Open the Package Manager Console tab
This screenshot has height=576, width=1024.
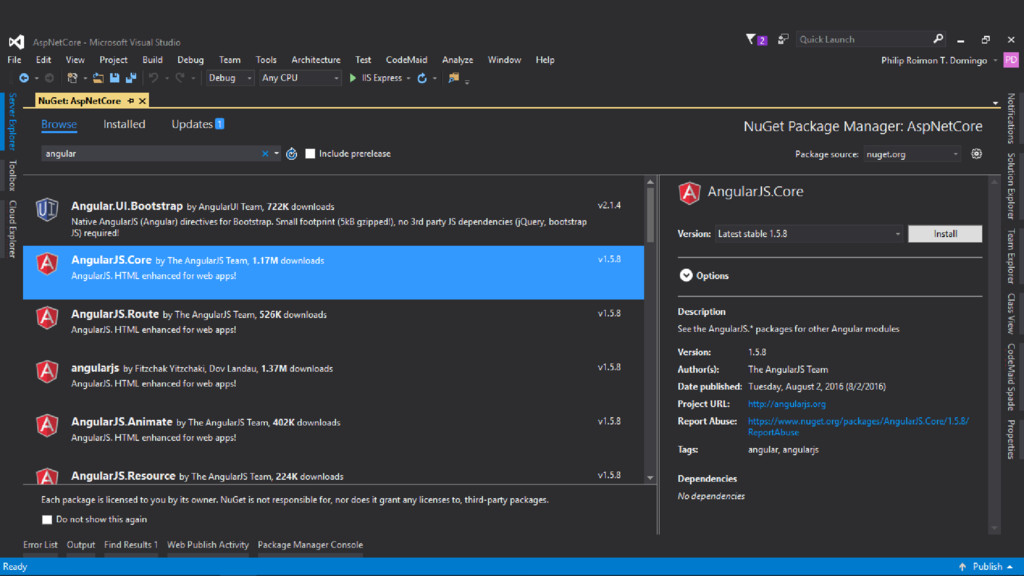click(310, 545)
